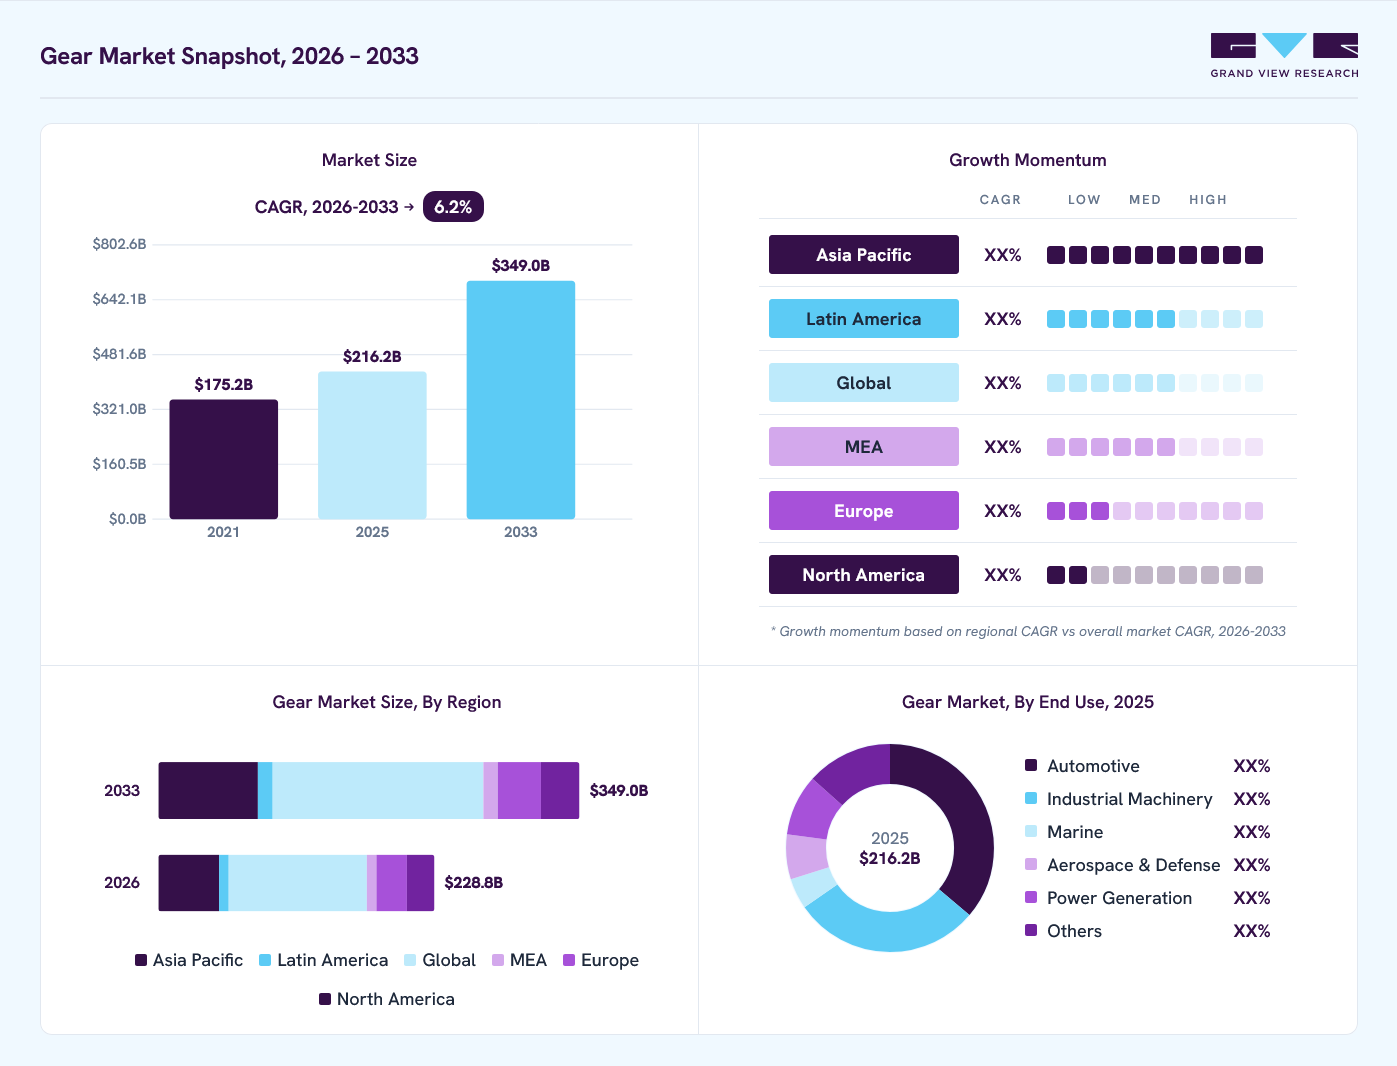Click the Europe legend color swatch
Viewport: 1397px width, 1066px height.
coord(569,960)
